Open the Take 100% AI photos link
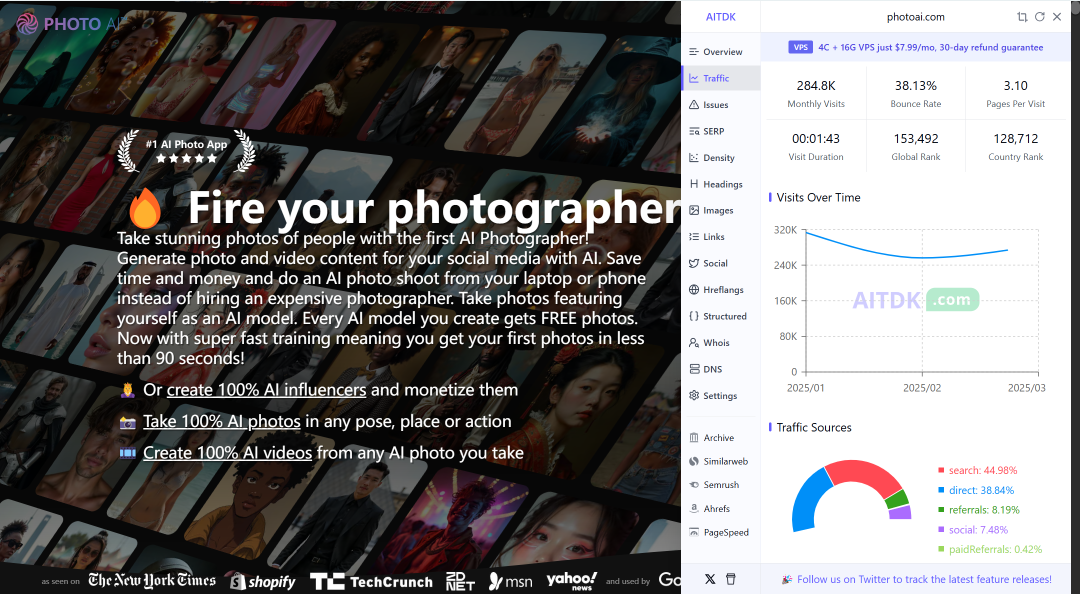The height and width of the screenshot is (594, 1080). tap(222, 422)
